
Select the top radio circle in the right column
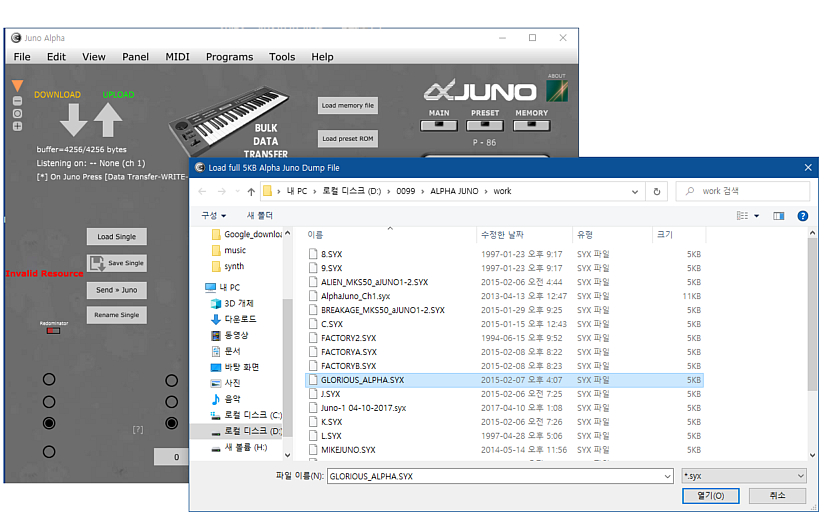click(x=172, y=380)
